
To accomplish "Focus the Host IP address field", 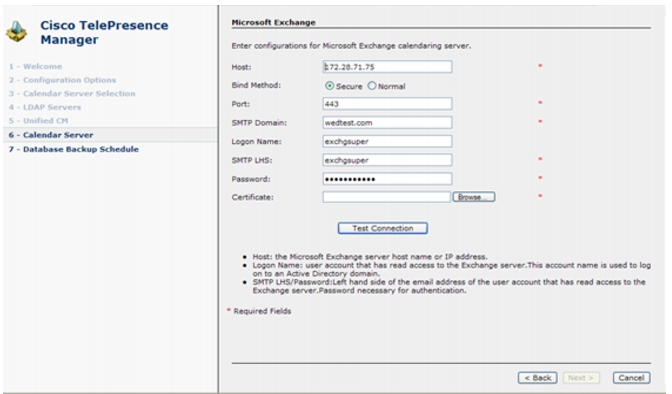I will [387, 66].
